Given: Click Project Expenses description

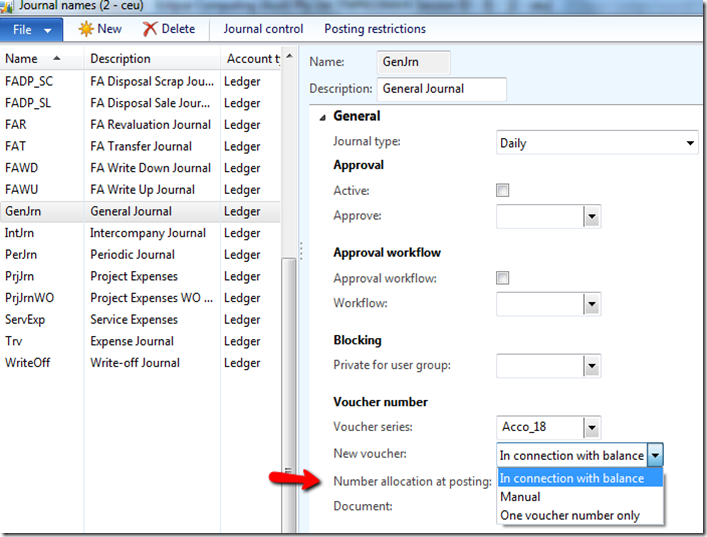Looking at the screenshot, I should 134,276.
